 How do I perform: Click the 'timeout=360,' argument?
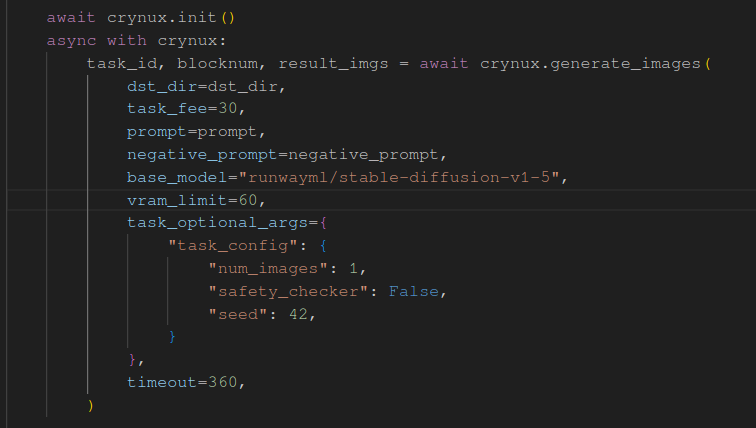[186, 382]
